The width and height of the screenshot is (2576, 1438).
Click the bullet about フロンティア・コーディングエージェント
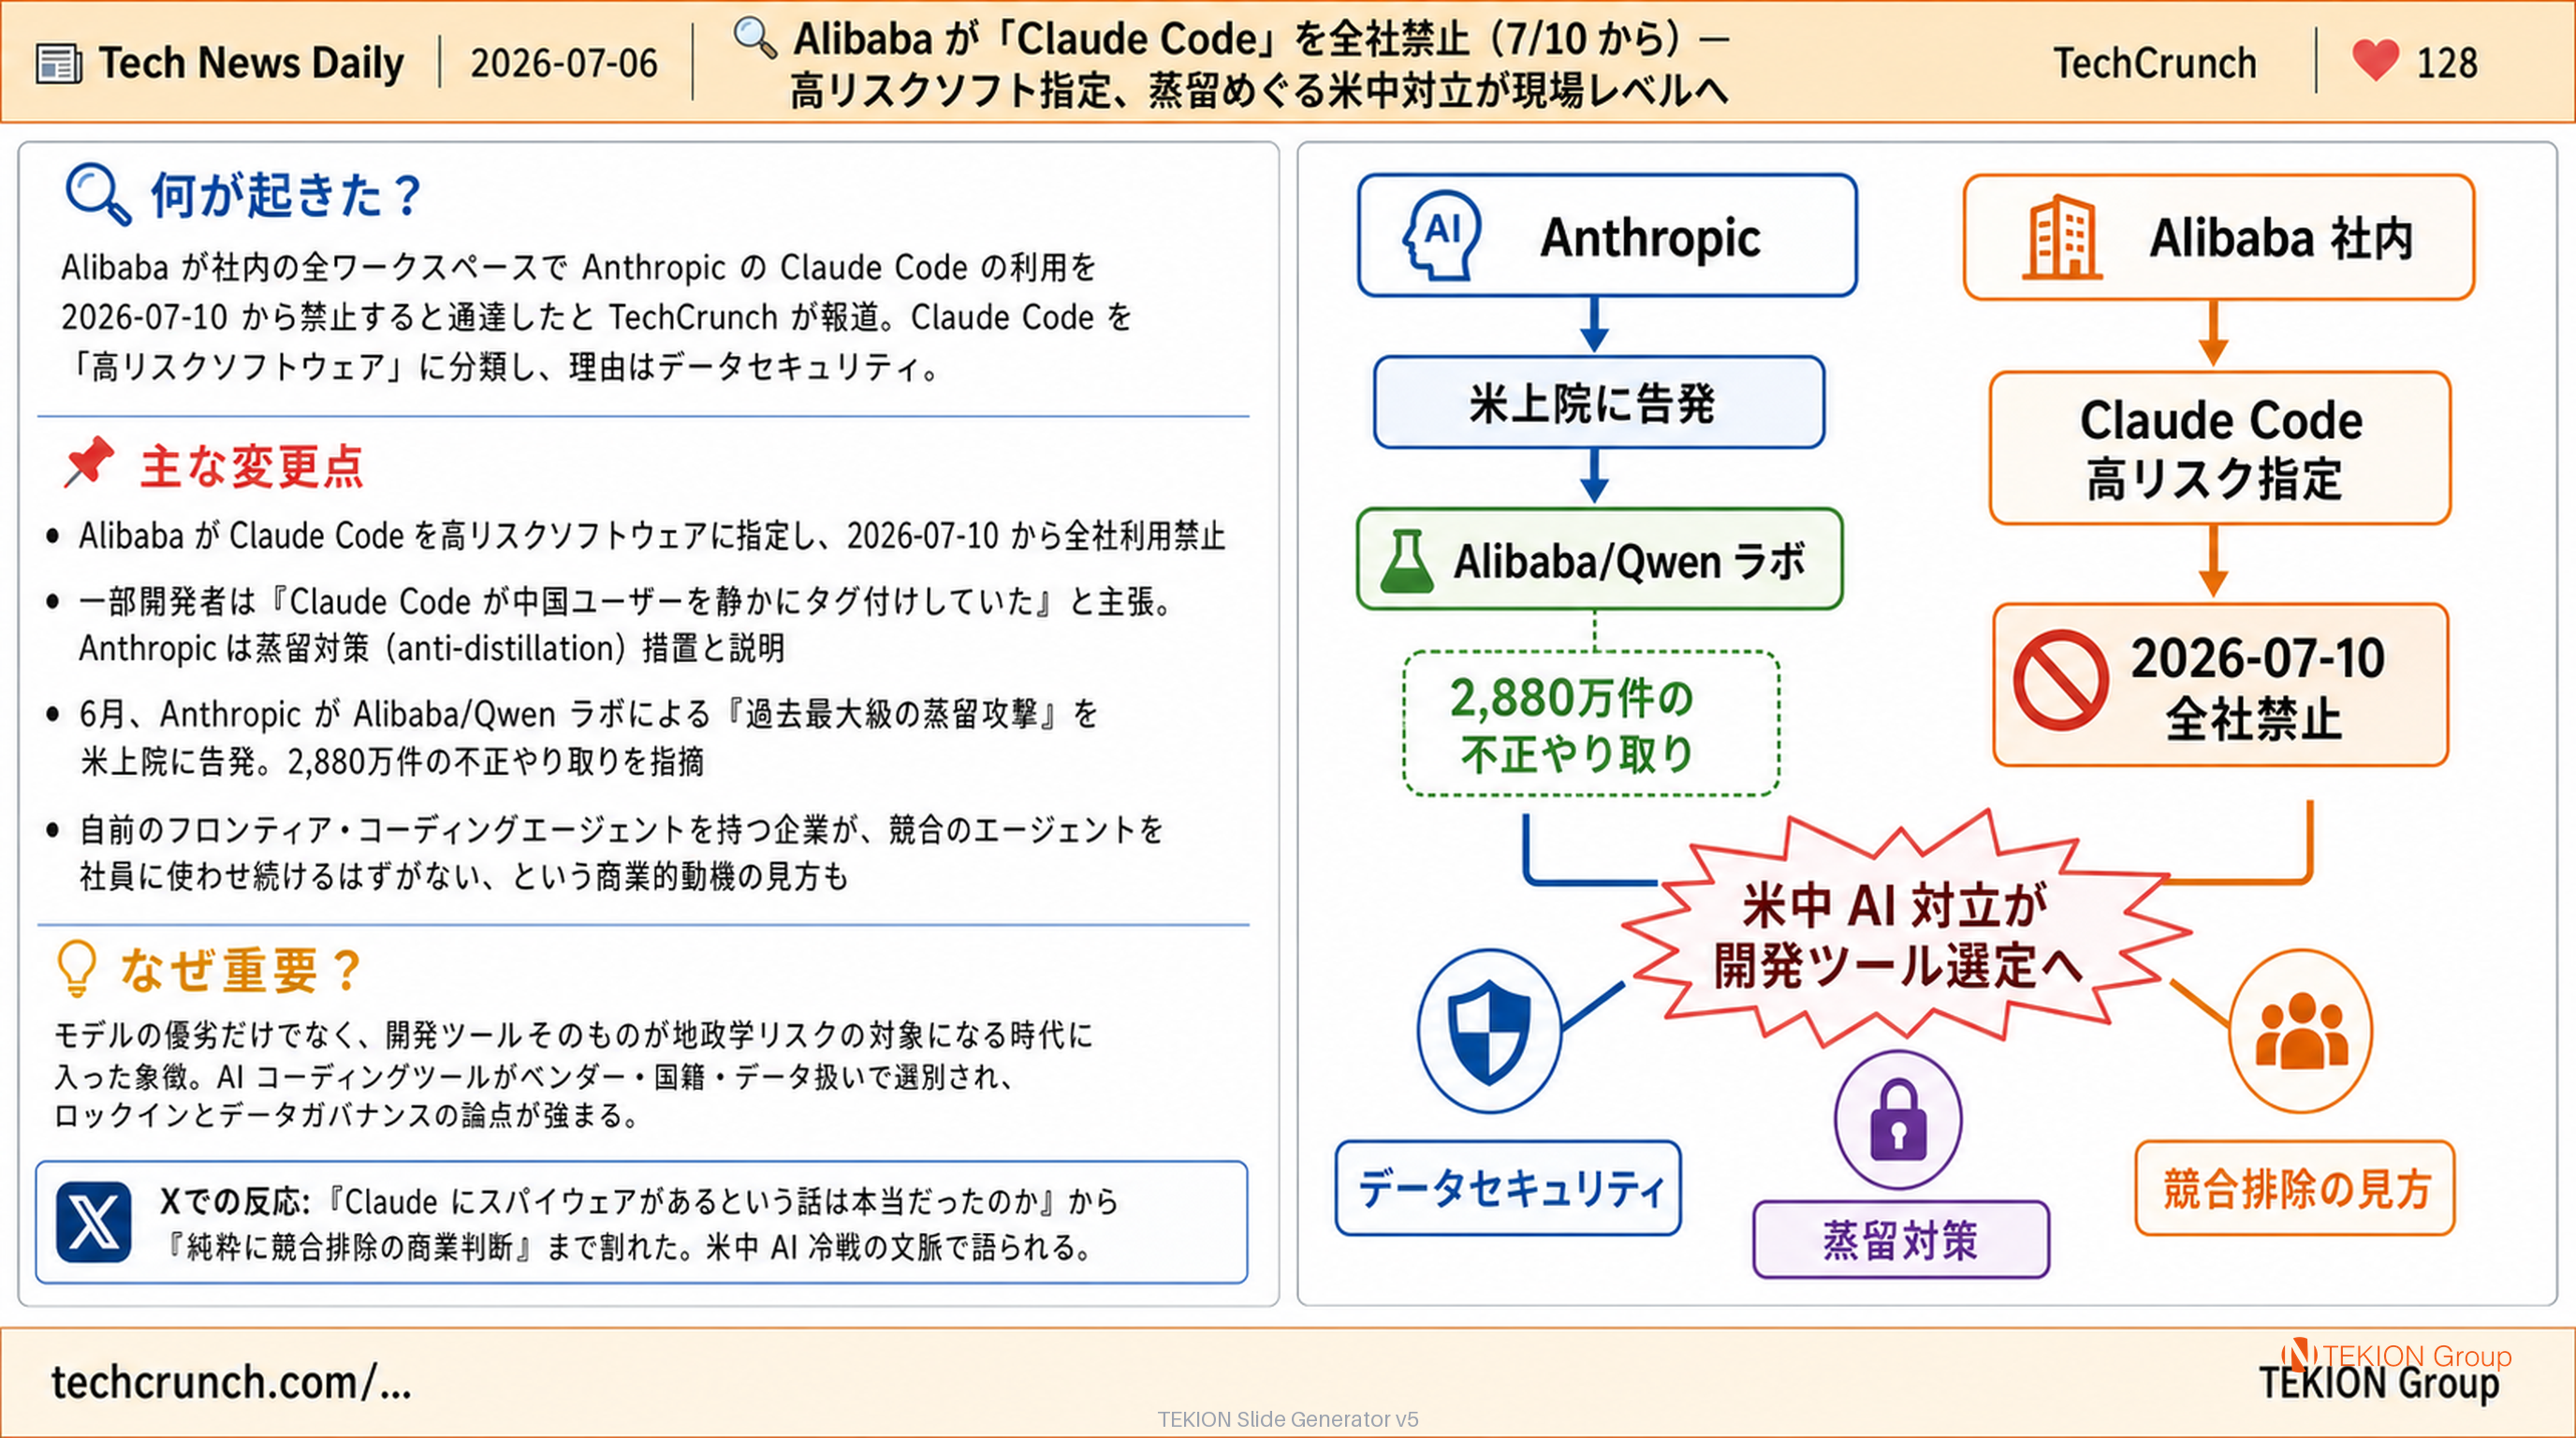pyautogui.click(x=621, y=852)
